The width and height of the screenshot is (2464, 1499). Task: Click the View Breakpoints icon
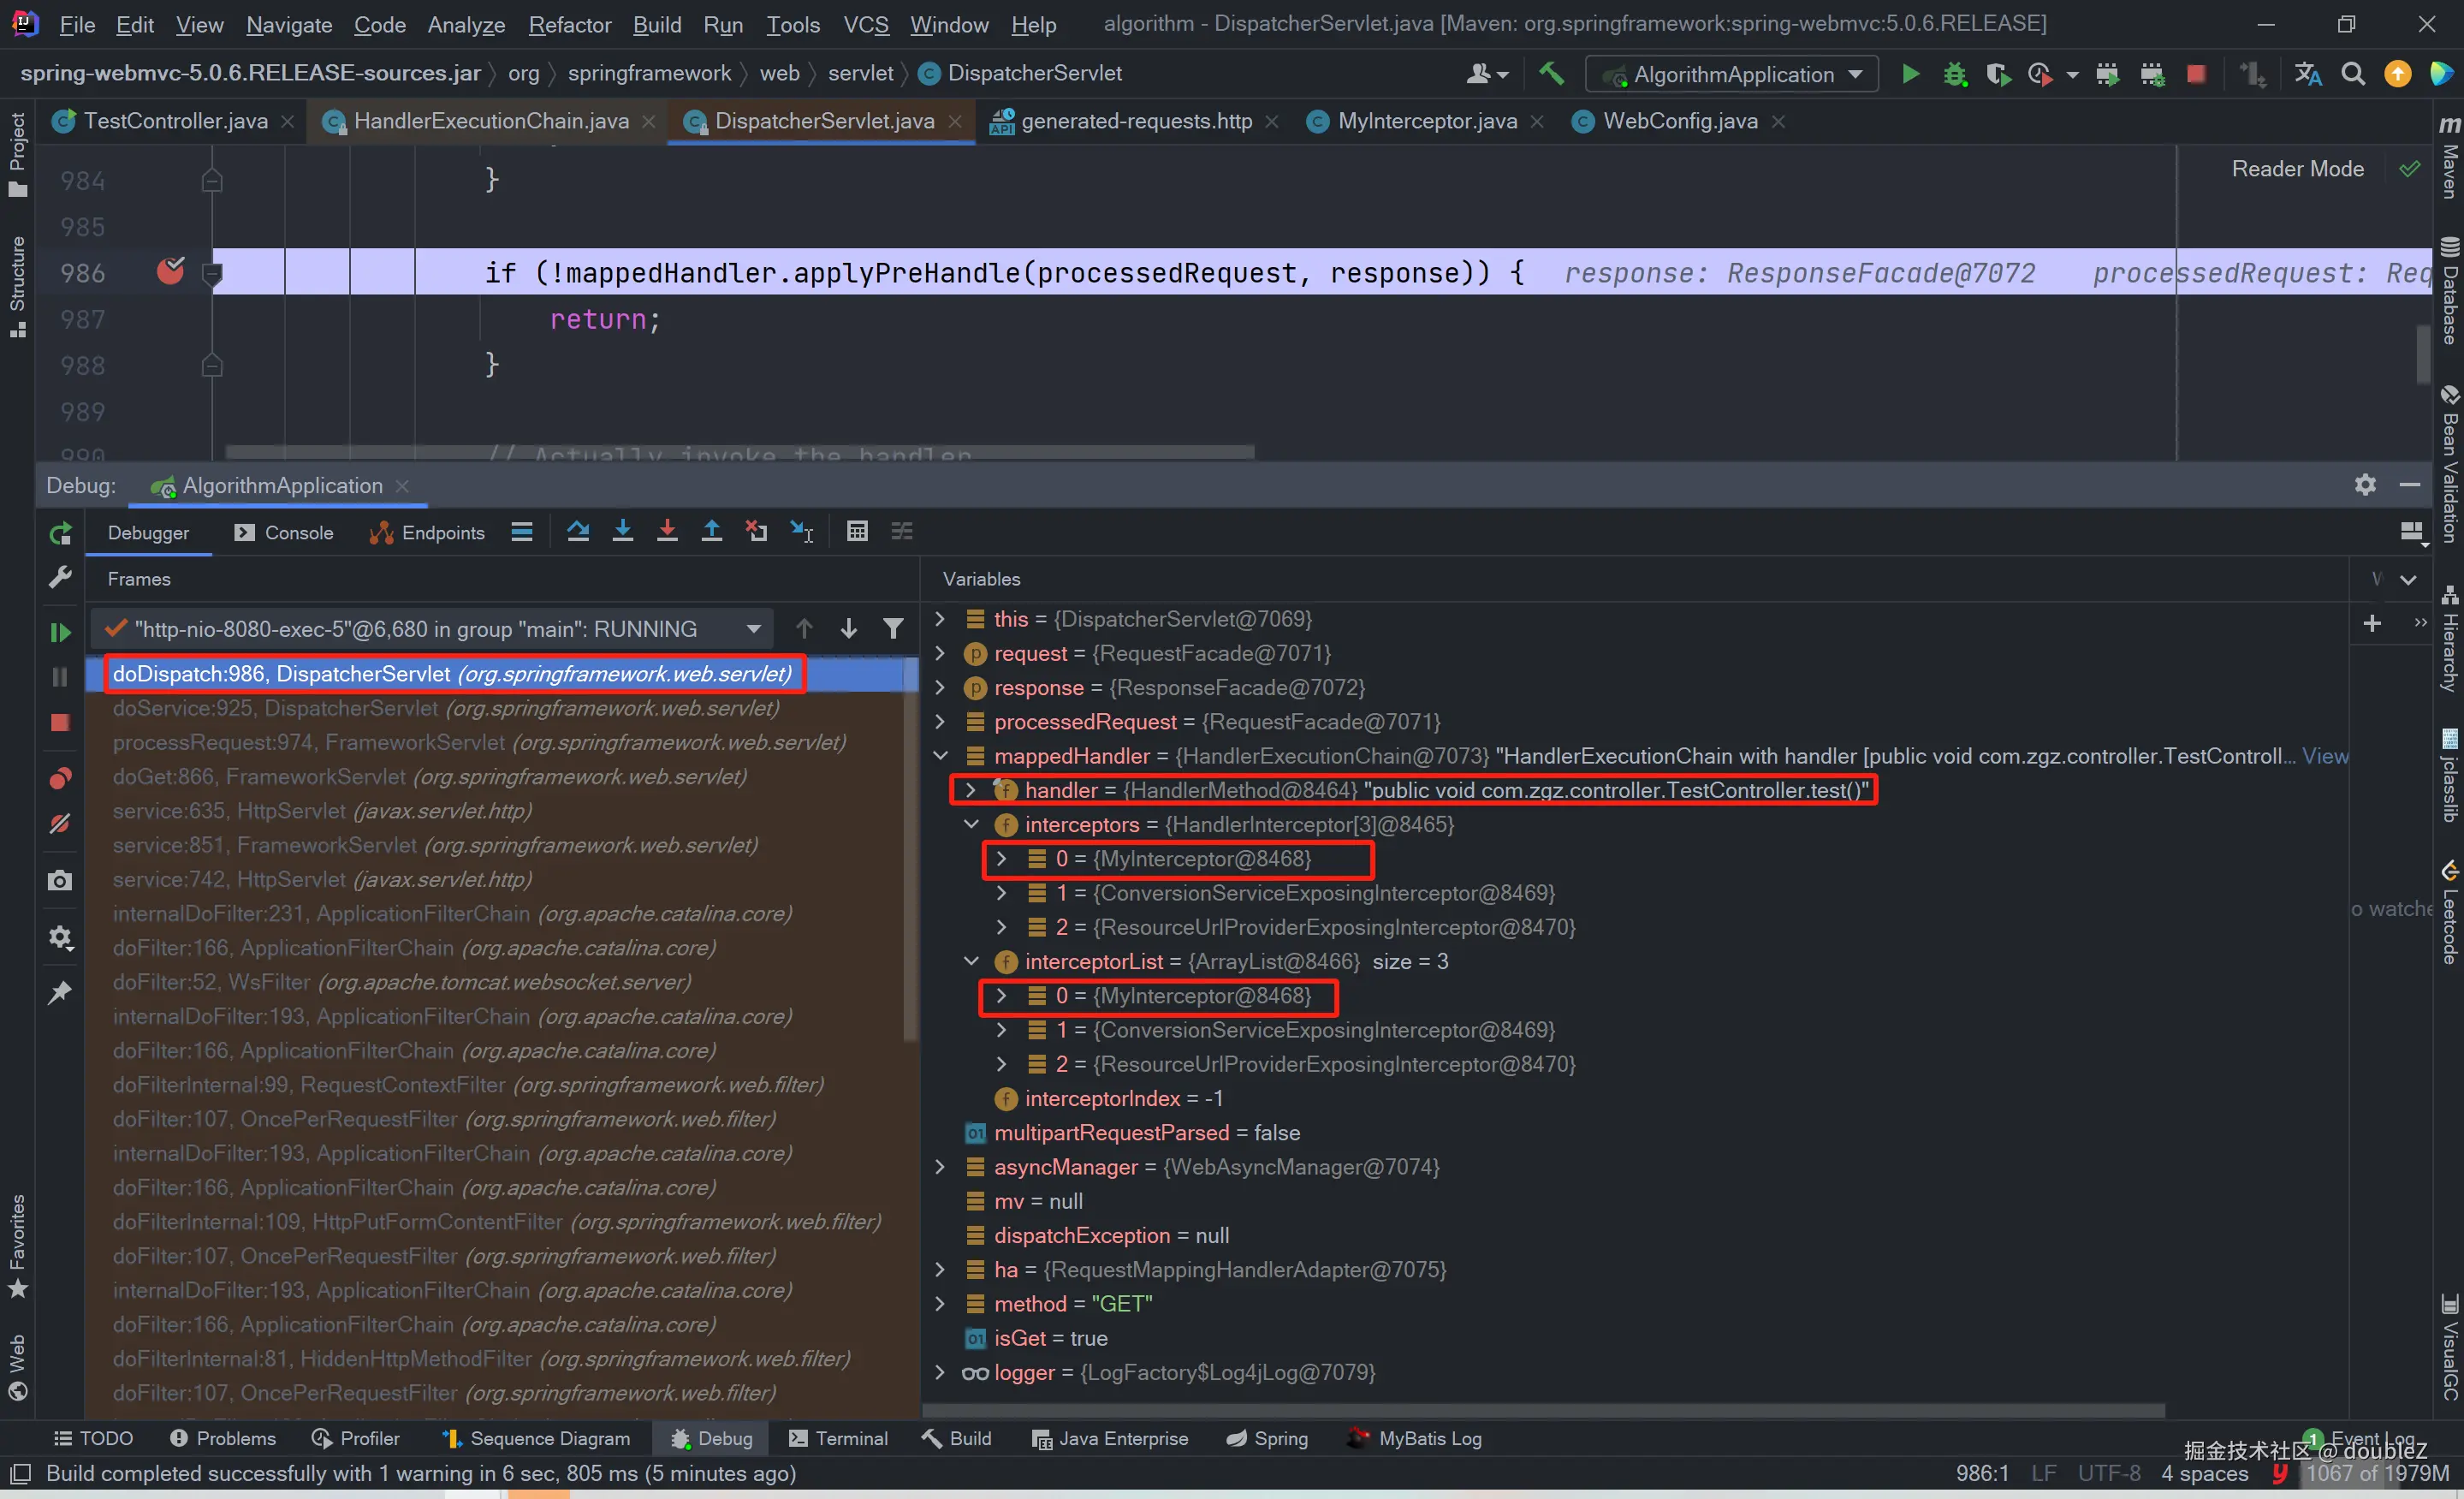point(60,778)
